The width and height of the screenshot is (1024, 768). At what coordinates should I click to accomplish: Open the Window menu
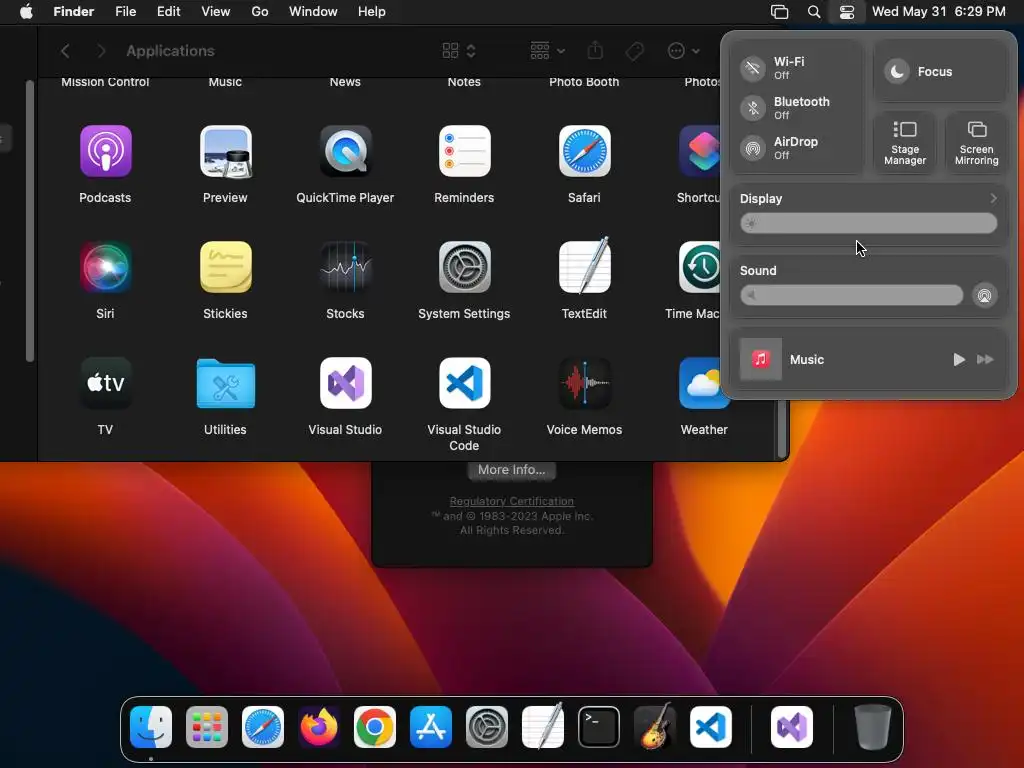(313, 12)
